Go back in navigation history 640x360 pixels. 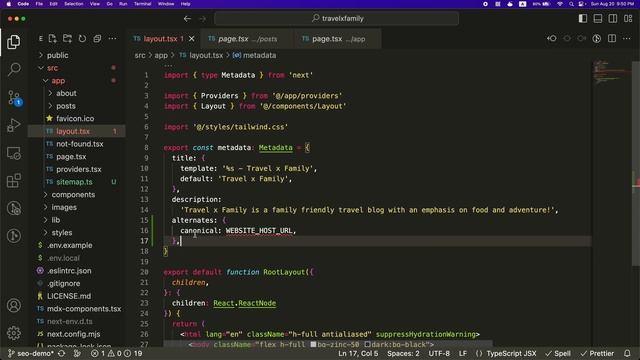point(187,19)
